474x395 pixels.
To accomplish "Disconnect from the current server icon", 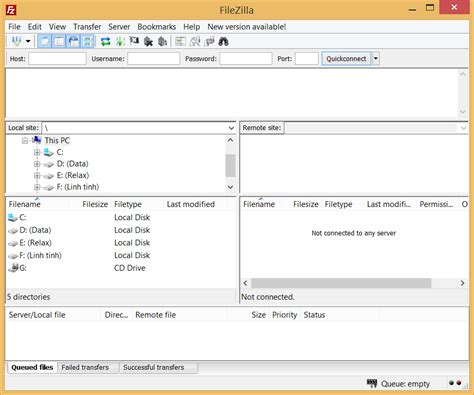I will tap(148, 41).
